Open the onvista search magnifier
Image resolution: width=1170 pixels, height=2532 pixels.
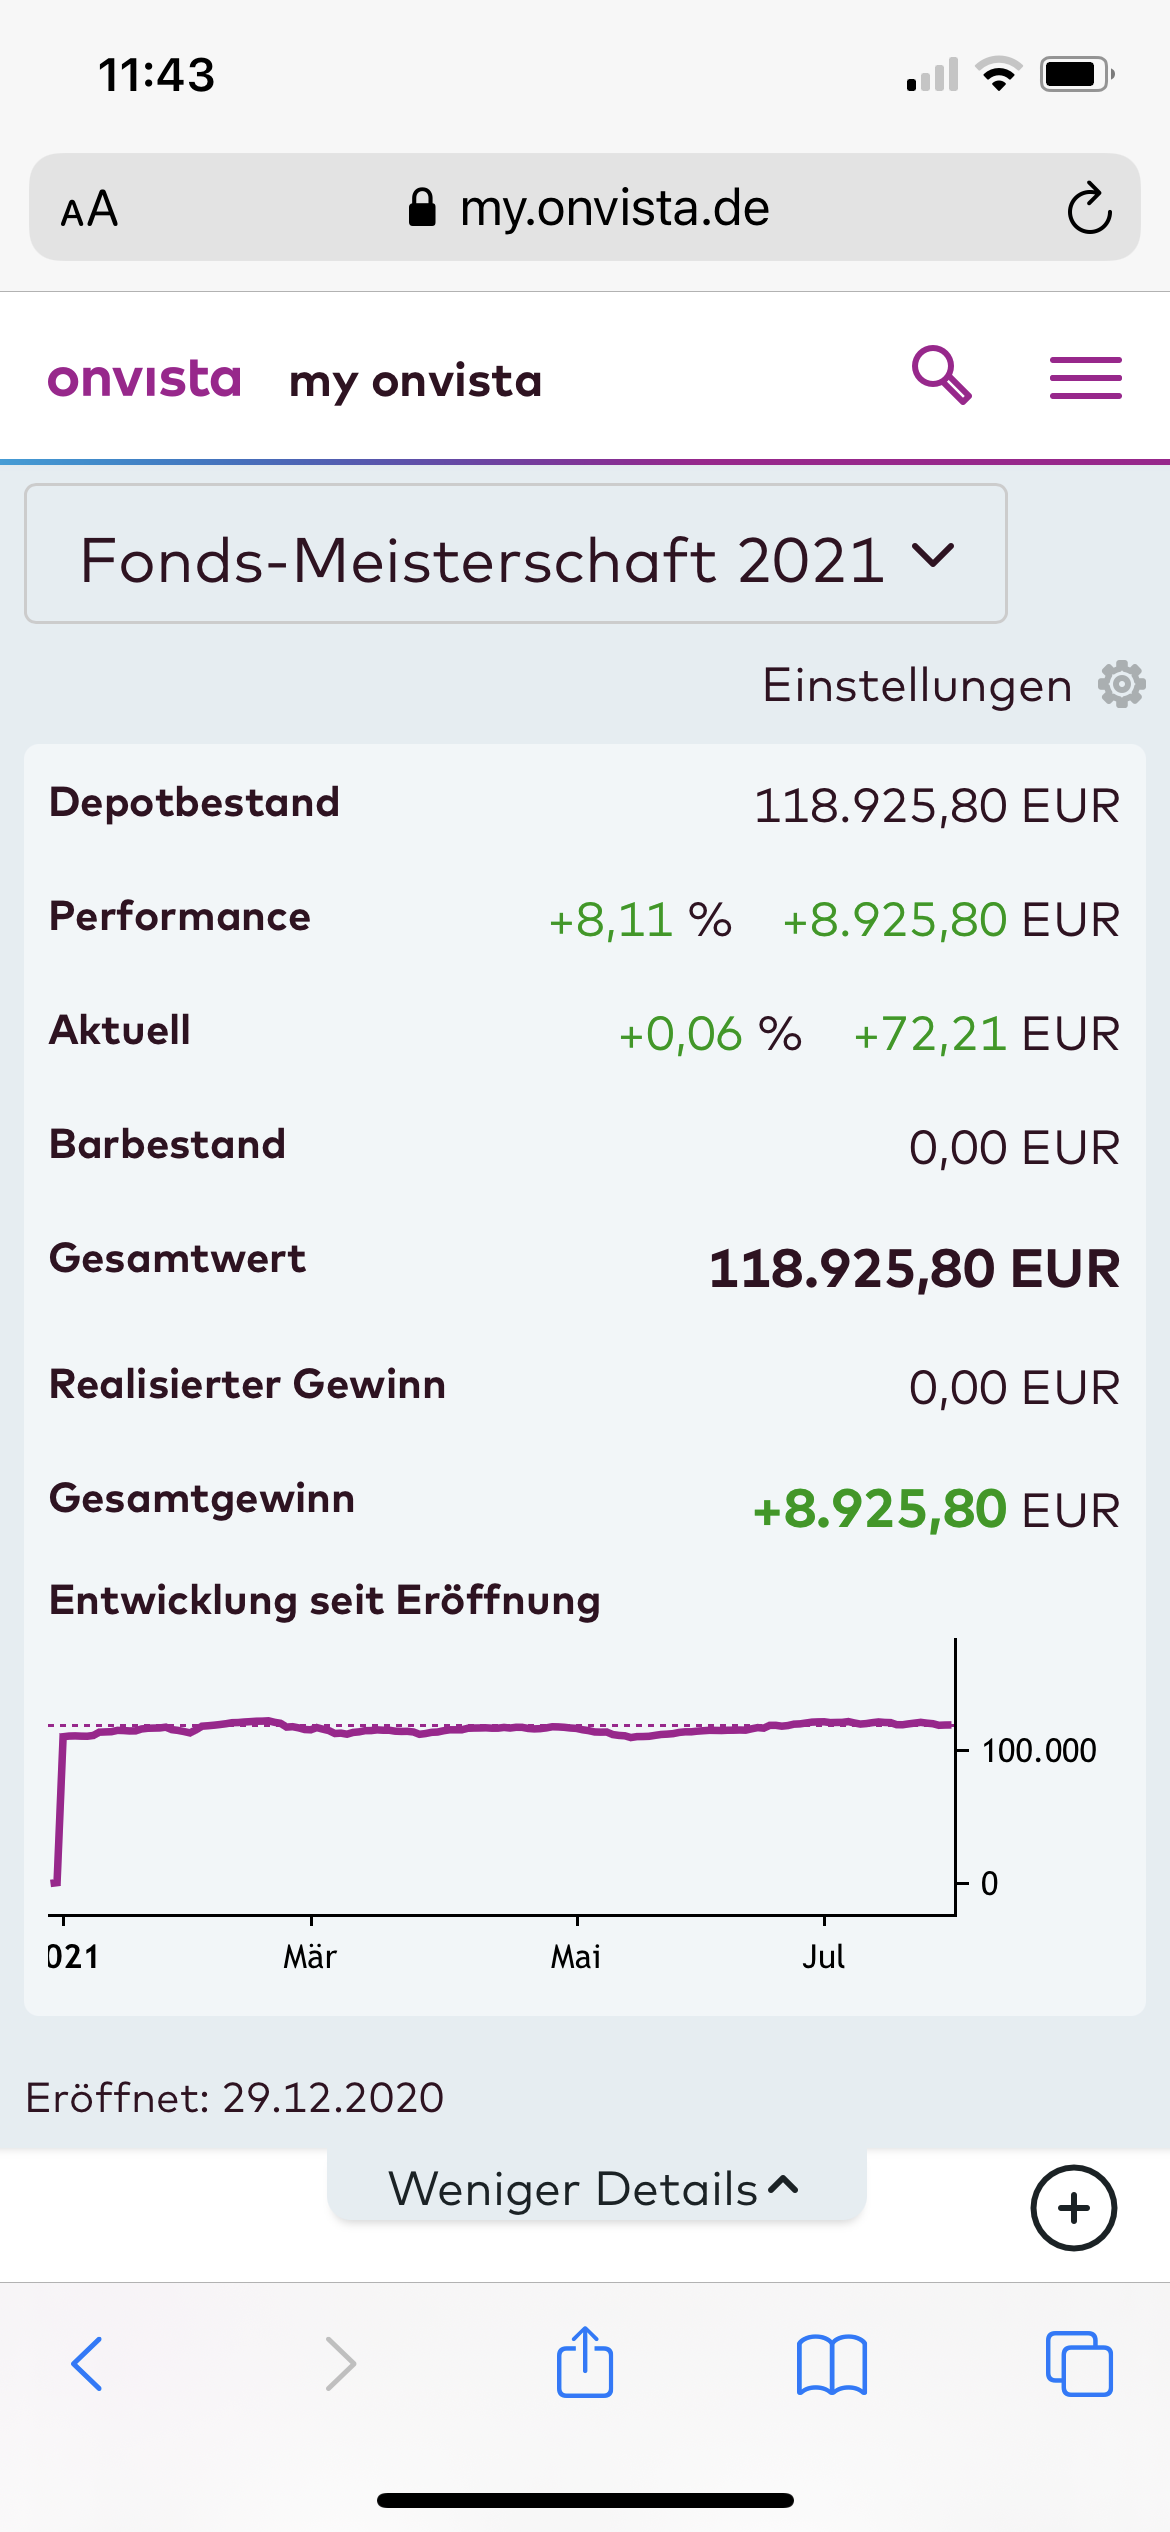tap(941, 376)
